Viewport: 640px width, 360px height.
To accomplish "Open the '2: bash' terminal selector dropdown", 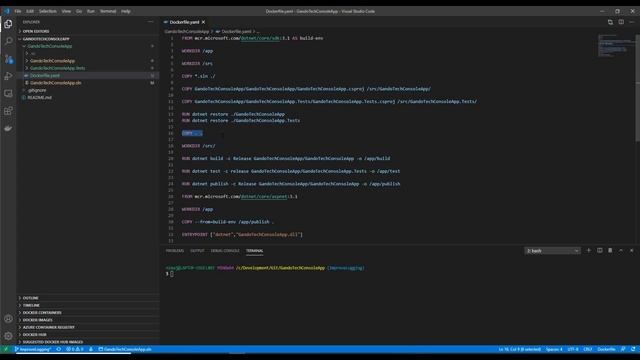I will pos(552,251).
